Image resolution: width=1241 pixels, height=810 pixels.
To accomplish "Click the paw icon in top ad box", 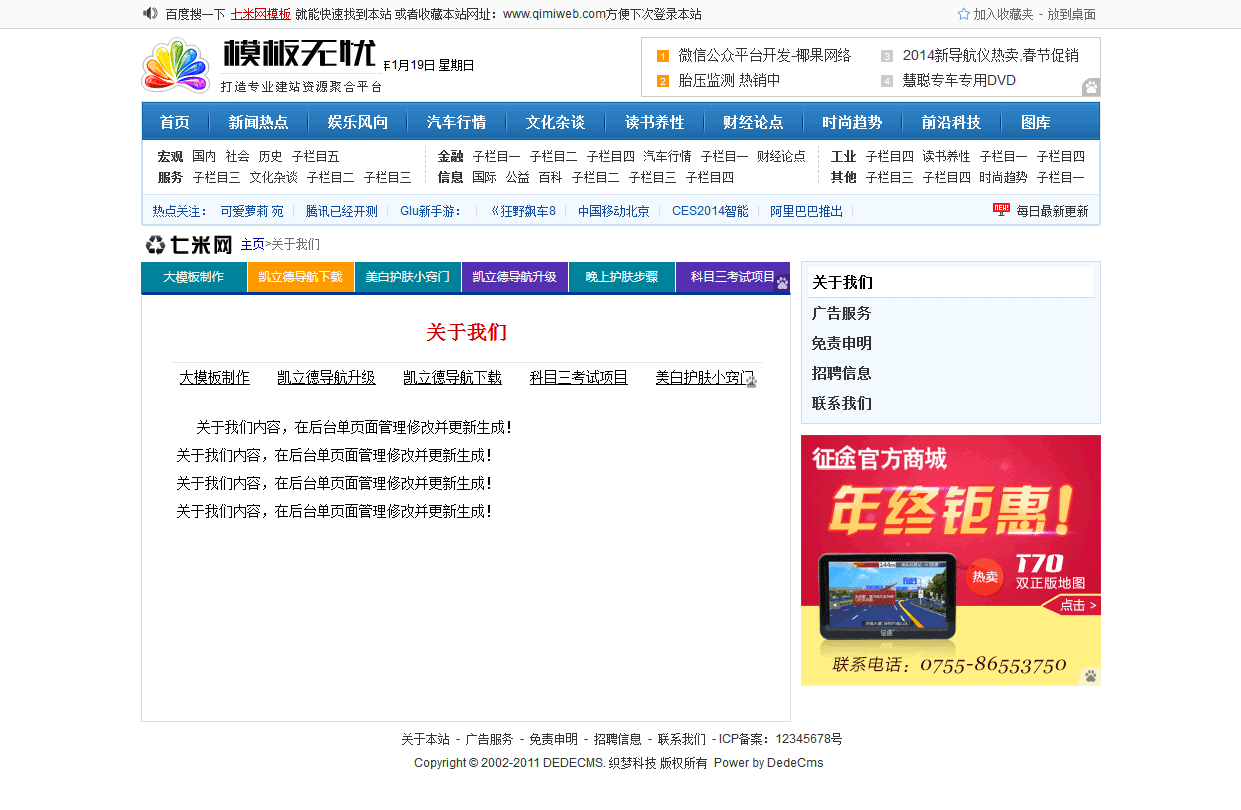I will click(1090, 87).
